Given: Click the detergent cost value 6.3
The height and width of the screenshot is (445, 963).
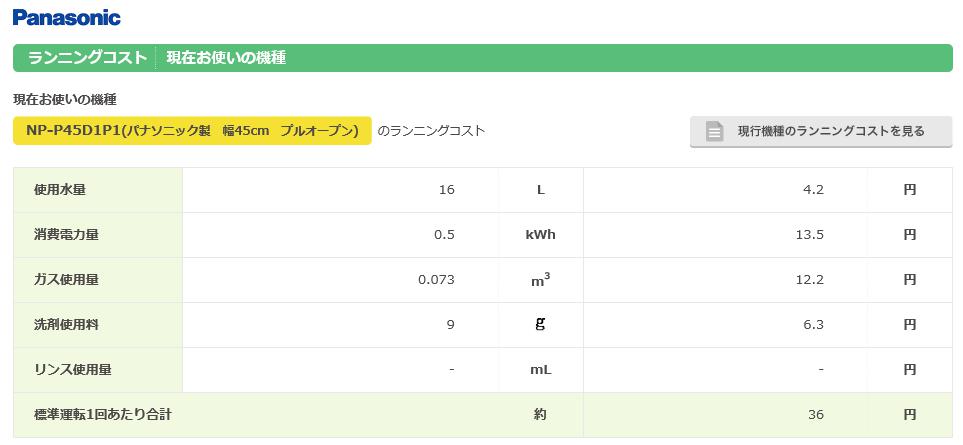Looking at the screenshot, I should coord(813,325).
